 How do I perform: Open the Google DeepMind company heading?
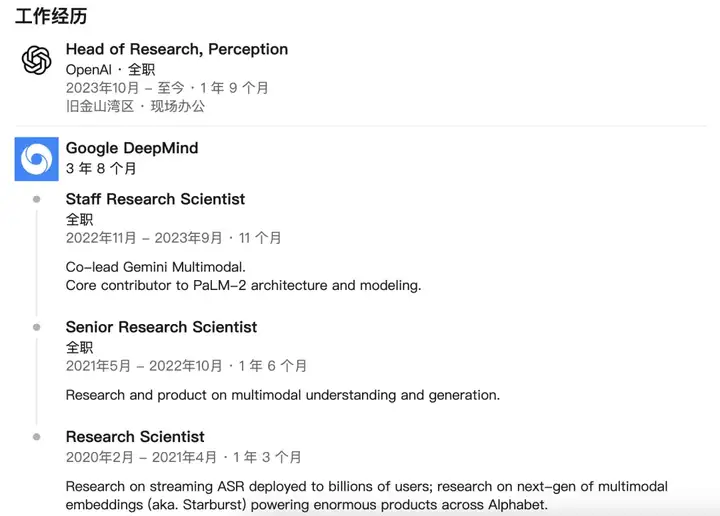[x=132, y=148]
